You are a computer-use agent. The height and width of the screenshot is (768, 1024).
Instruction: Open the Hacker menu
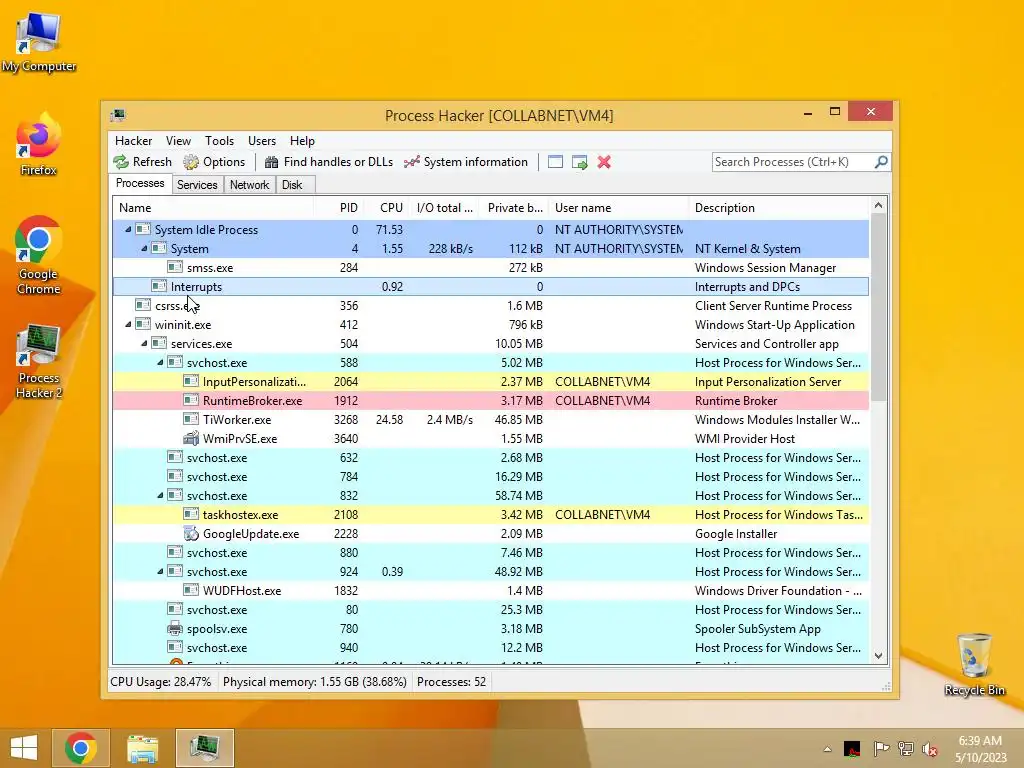133,140
